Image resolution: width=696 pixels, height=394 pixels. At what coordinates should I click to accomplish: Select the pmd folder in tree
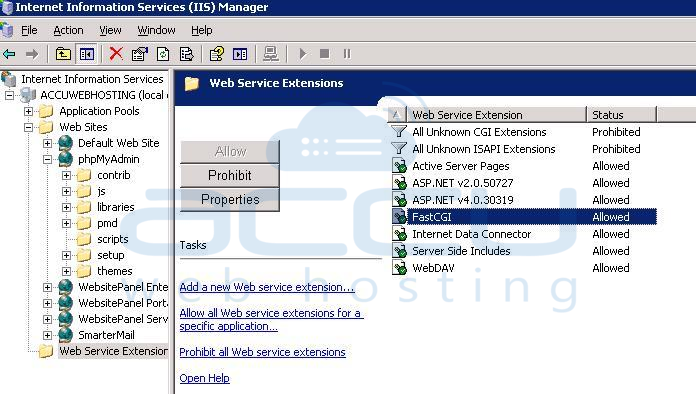pyautogui.click(x=107, y=223)
